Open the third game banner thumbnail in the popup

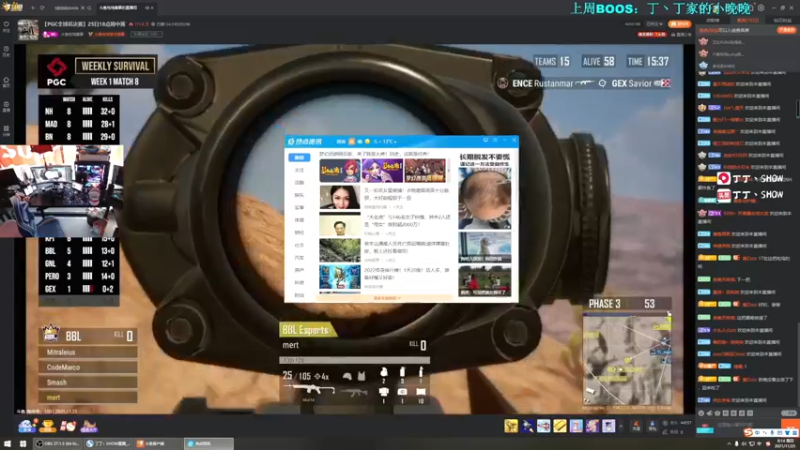pyautogui.click(x=425, y=170)
